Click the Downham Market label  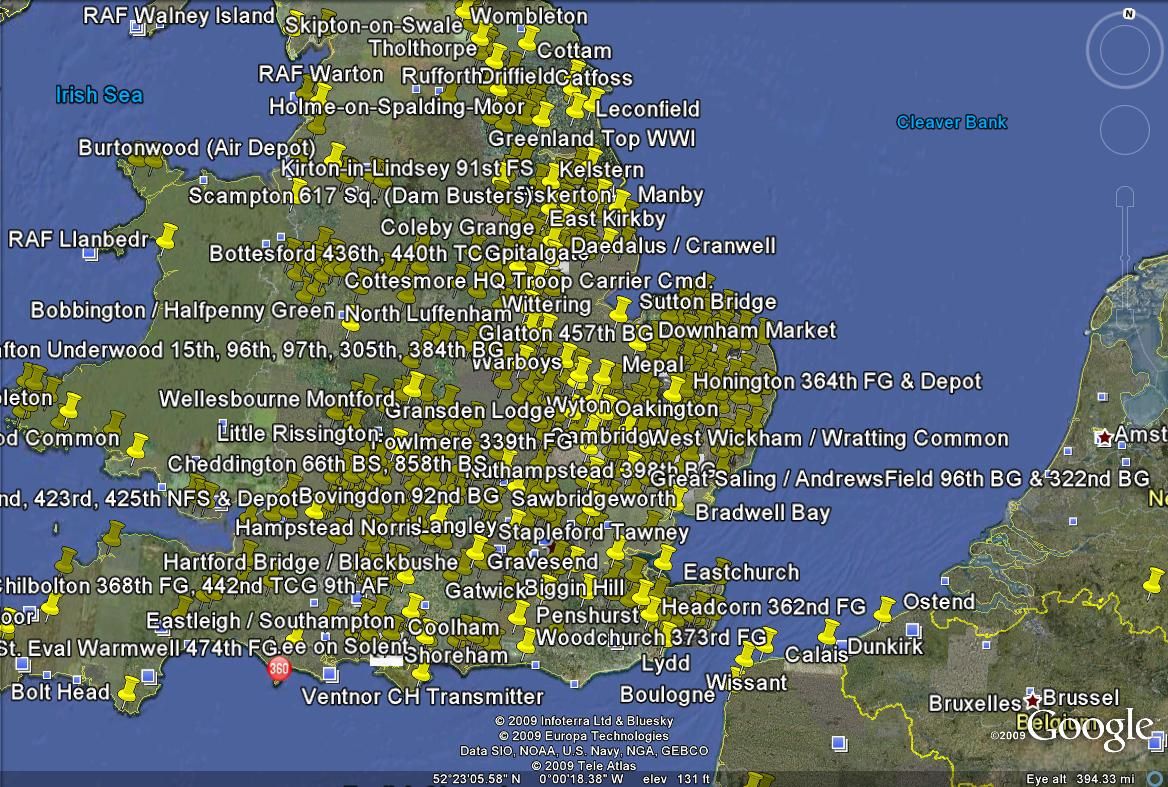(x=747, y=330)
